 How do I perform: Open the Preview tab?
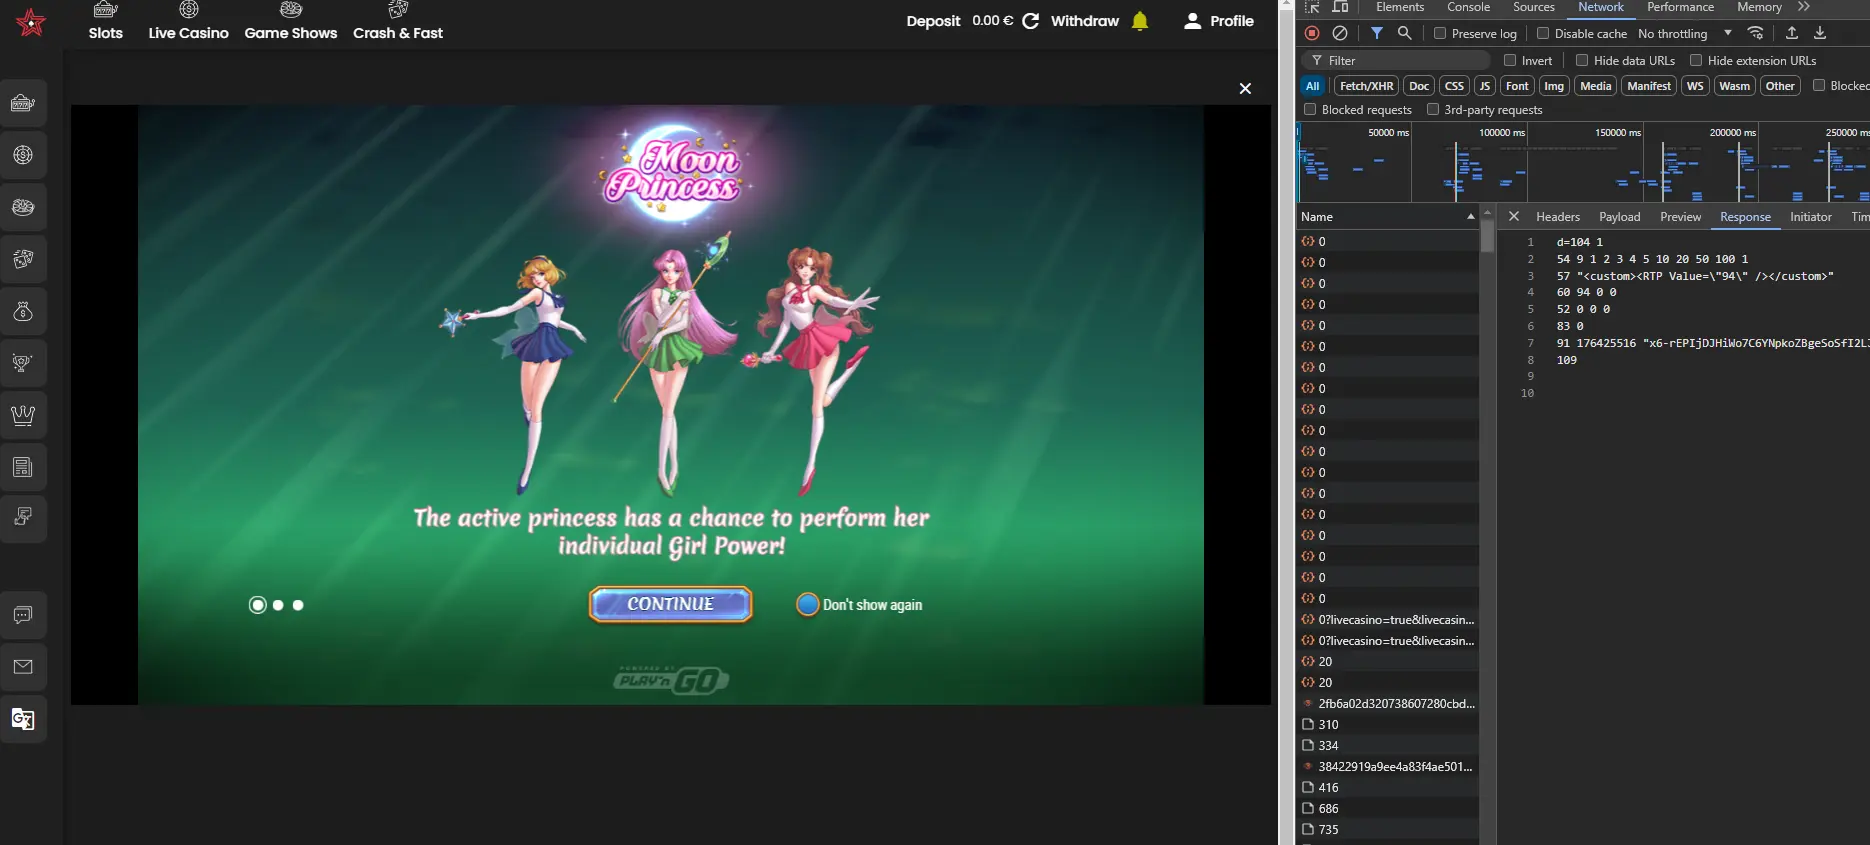coord(1680,217)
